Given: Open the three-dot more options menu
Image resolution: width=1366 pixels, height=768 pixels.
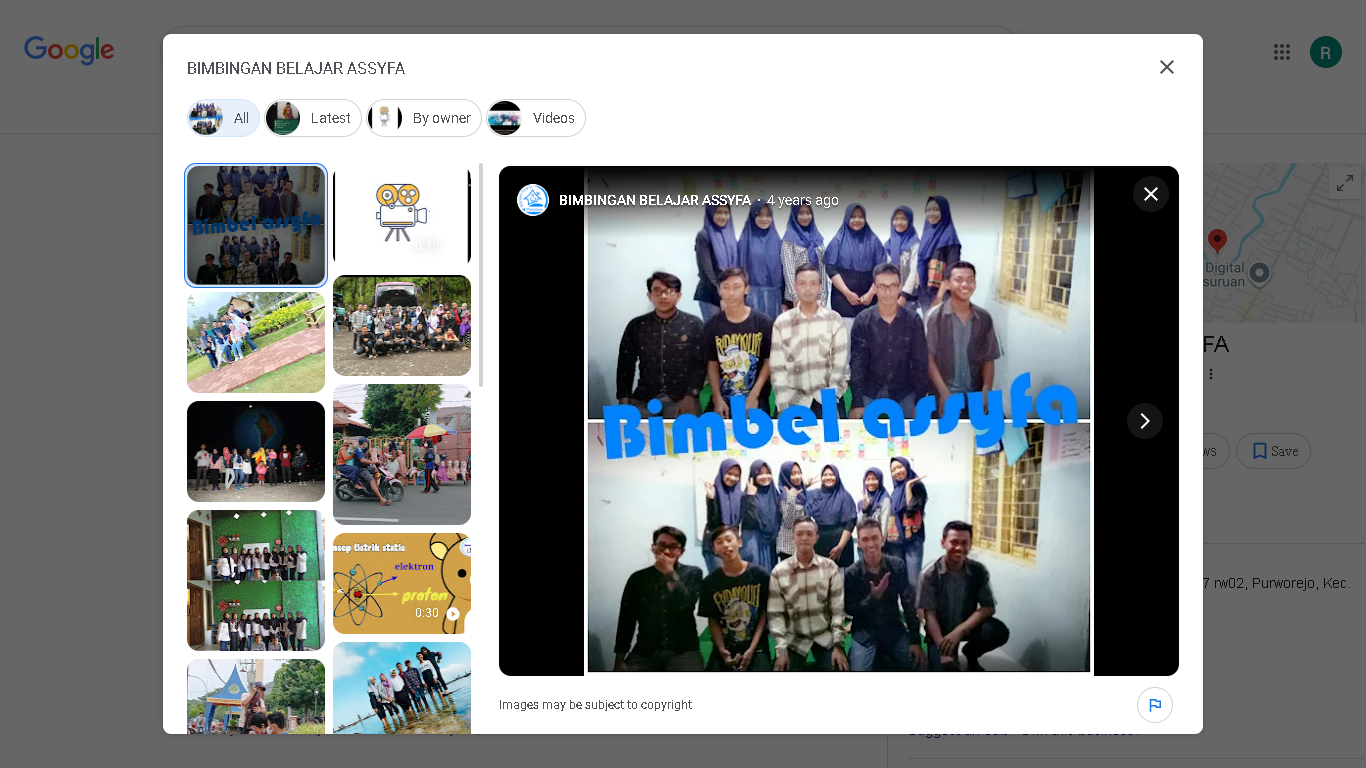Looking at the screenshot, I should 1211,374.
